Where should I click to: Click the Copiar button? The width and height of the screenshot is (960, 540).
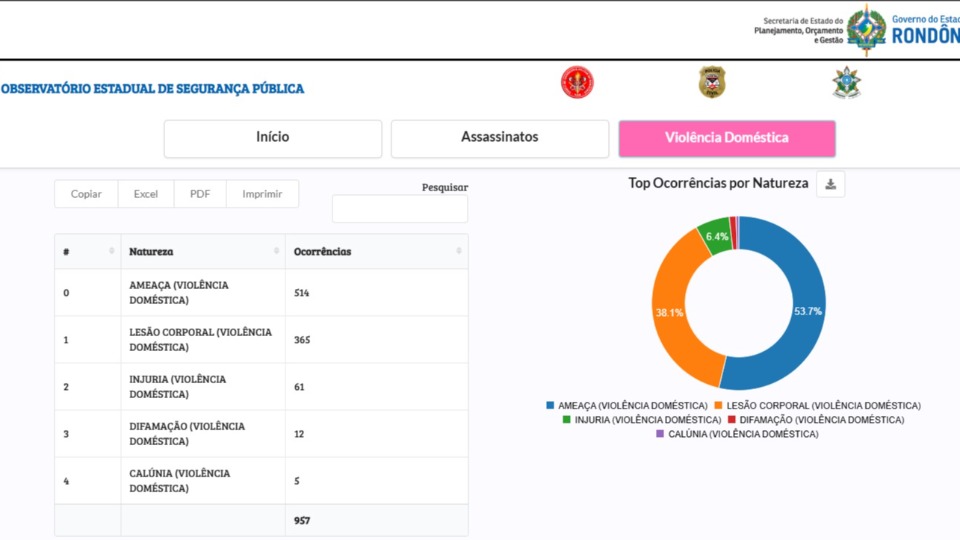[x=86, y=194]
